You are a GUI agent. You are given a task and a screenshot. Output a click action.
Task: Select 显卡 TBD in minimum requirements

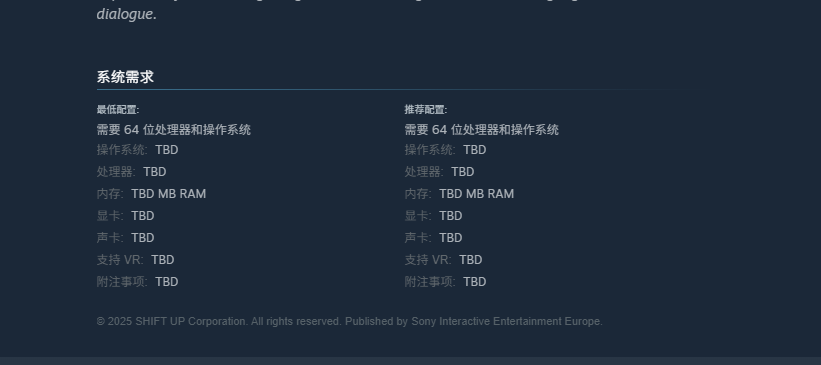pyautogui.click(x=126, y=216)
